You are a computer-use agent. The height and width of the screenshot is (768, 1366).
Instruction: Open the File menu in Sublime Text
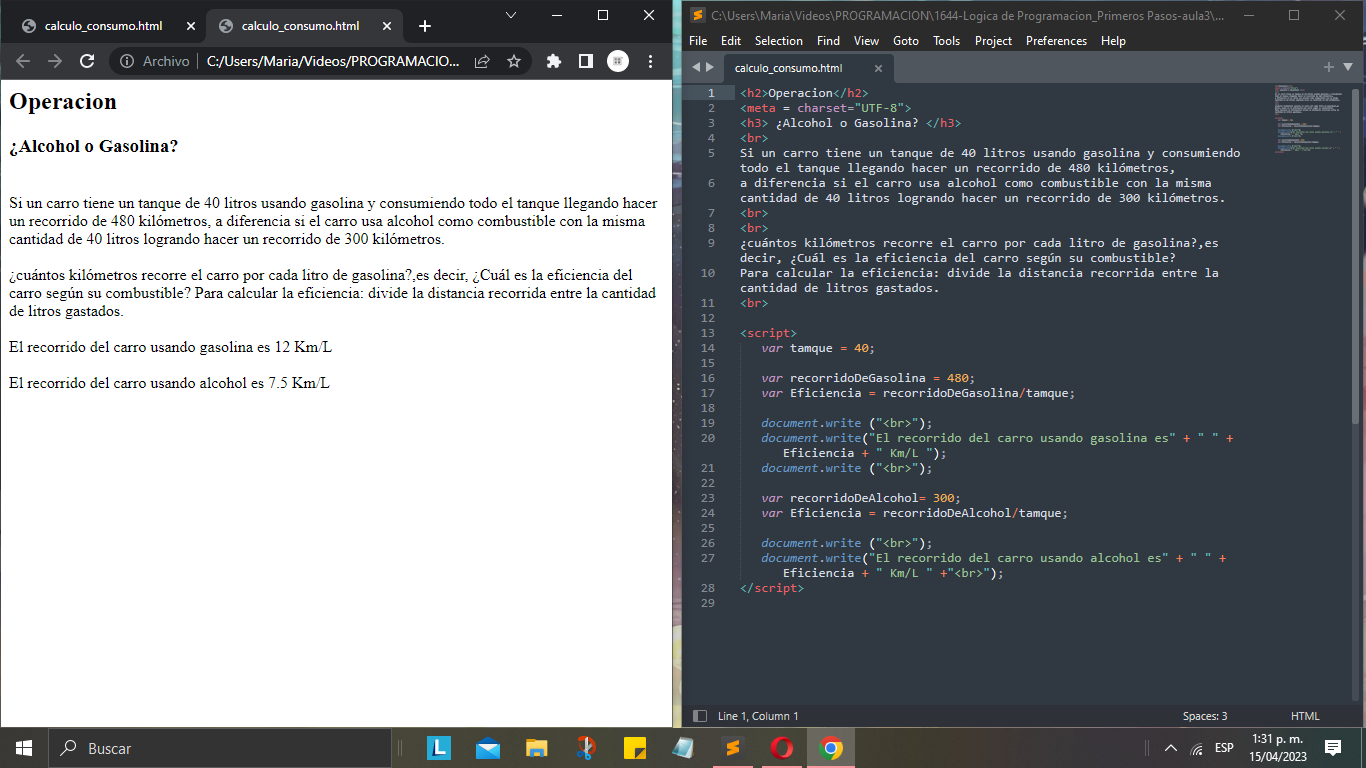[x=698, y=41]
